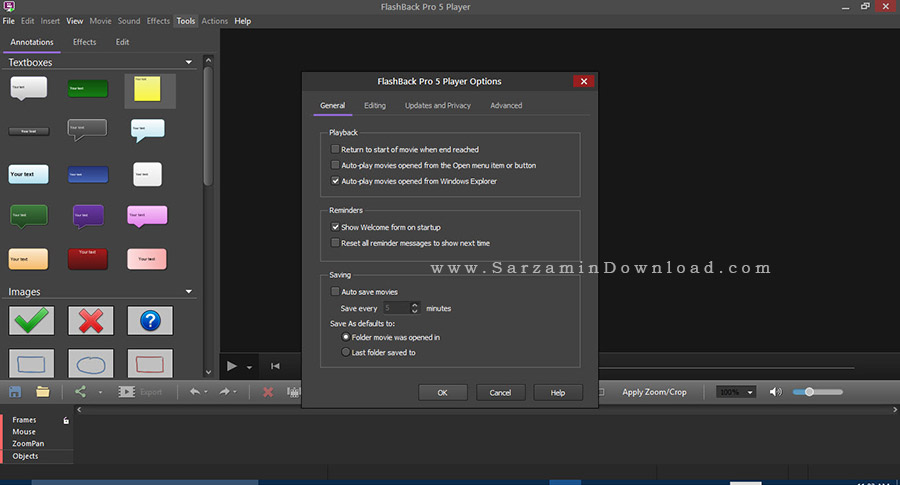This screenshot has width=900, height=485.
Task: Collapse the Textboxes section arrow
Action: 189,62
